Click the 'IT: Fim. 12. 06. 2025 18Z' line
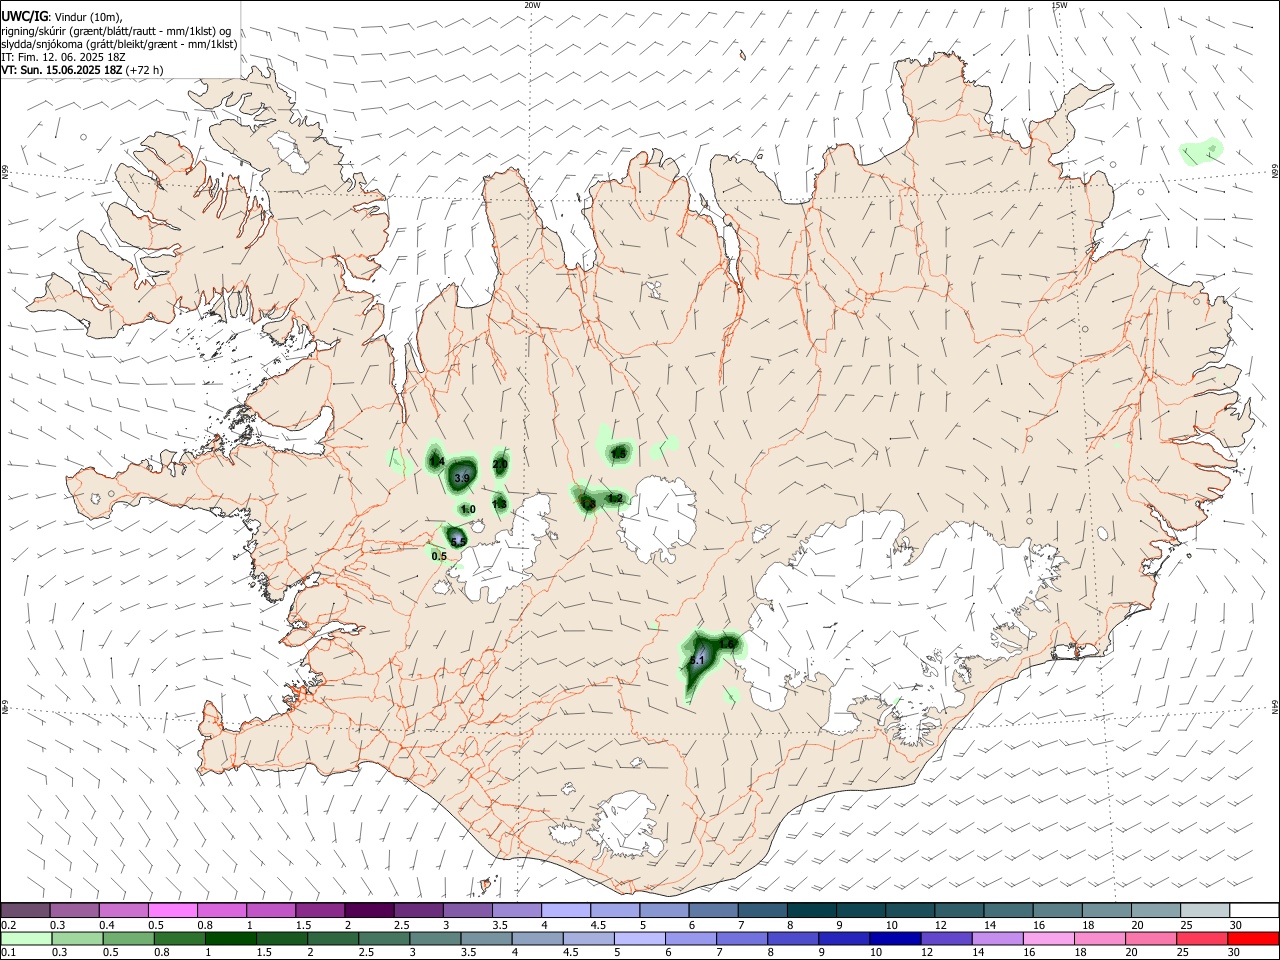This screenshot has height=960, width=1280. [63, 58]
